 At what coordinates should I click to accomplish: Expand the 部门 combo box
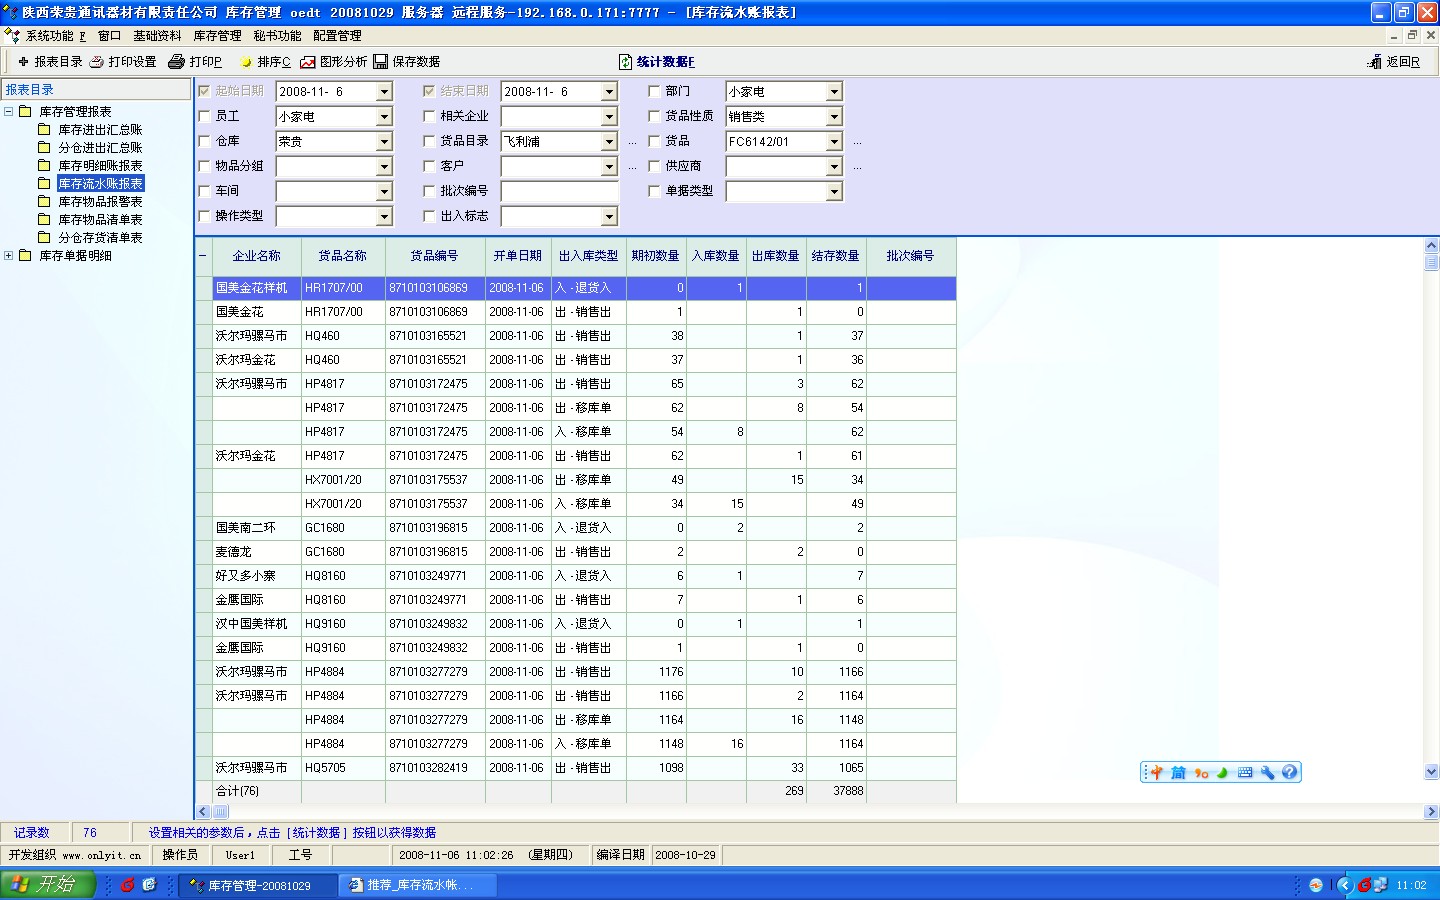834,92
